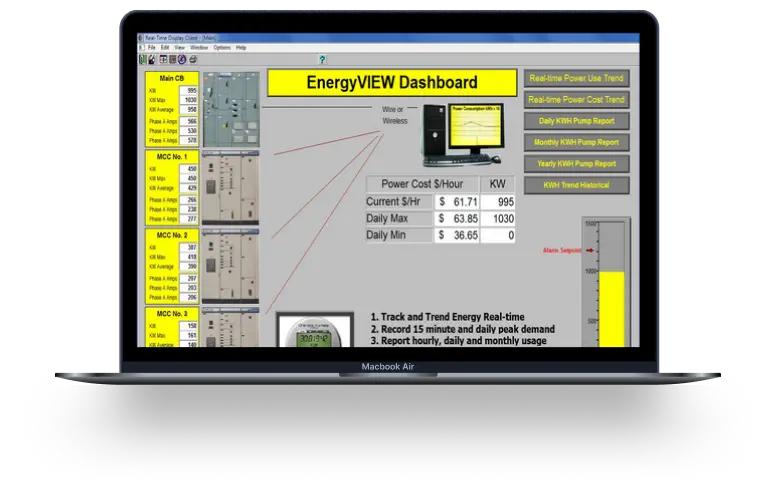Click MCC No. 2 KW value 387
Viewport: 776px width, 485px height.
click(x=189, y=247)
